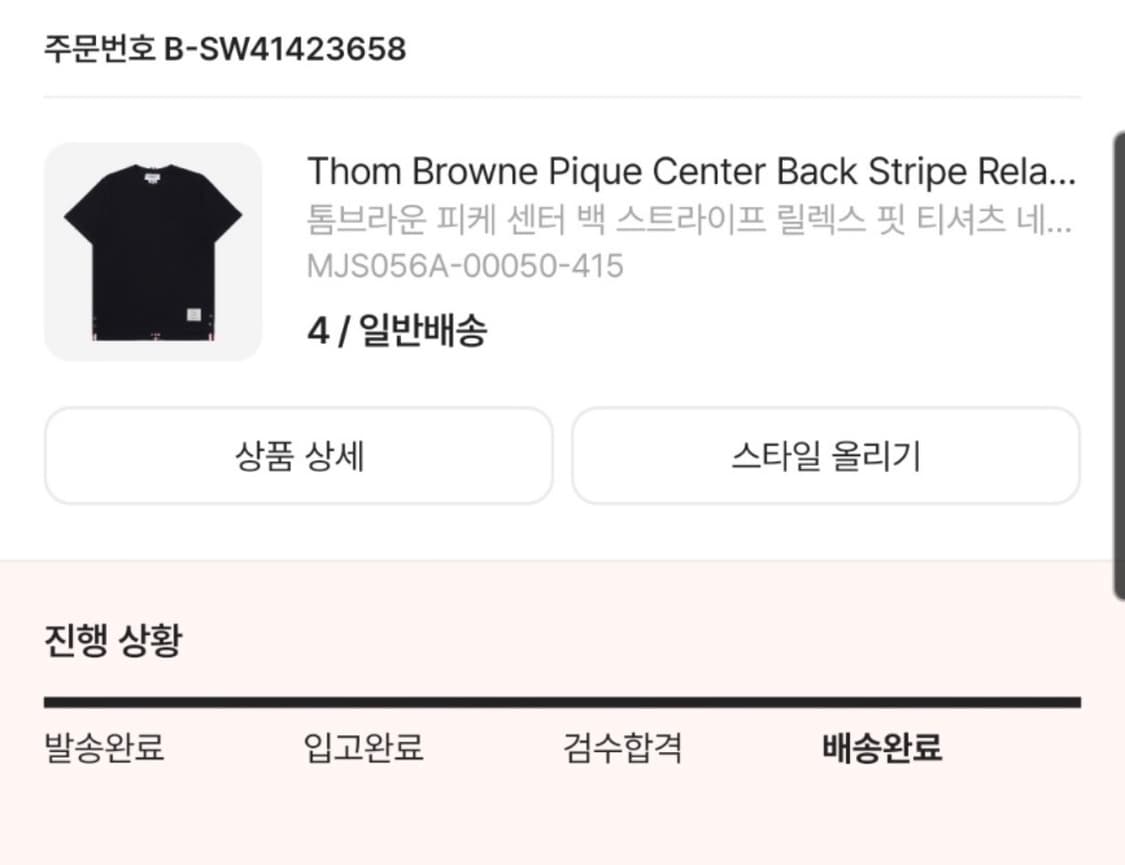Click the model number MJS056A-00050-415
1125x865 pixels.
click(465, 266)
